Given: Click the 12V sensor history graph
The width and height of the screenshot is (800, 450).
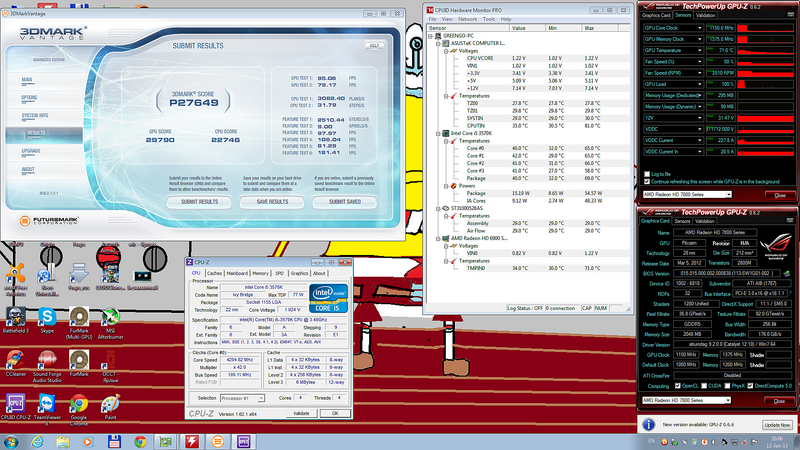Looking at the screenshot, I should [x=765, y=118].
